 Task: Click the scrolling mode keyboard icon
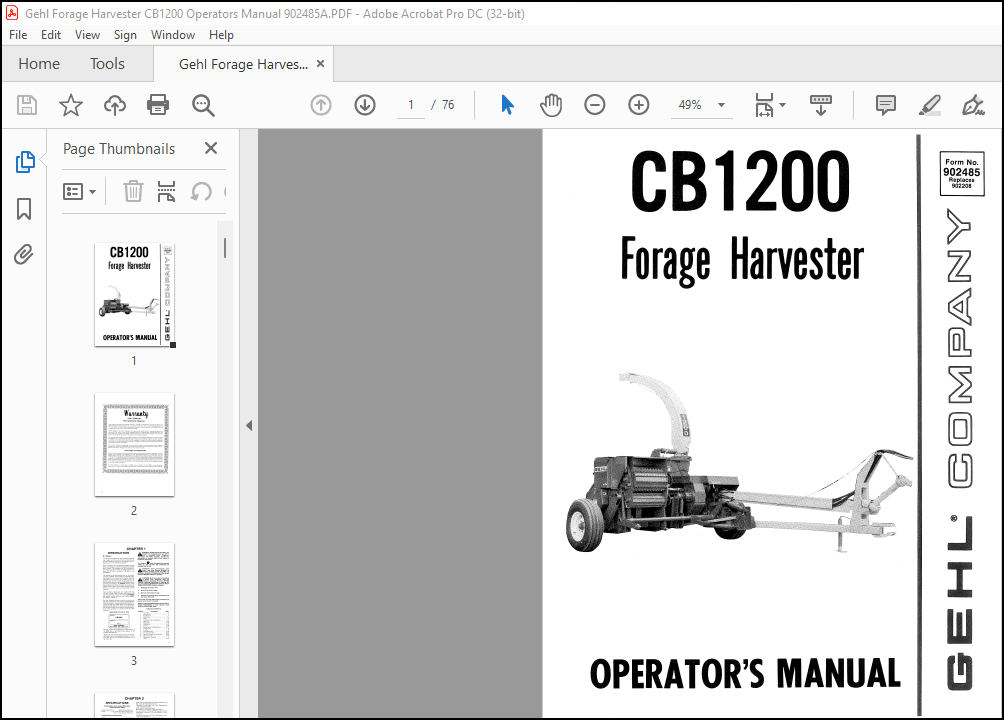(x=821, y=105)
